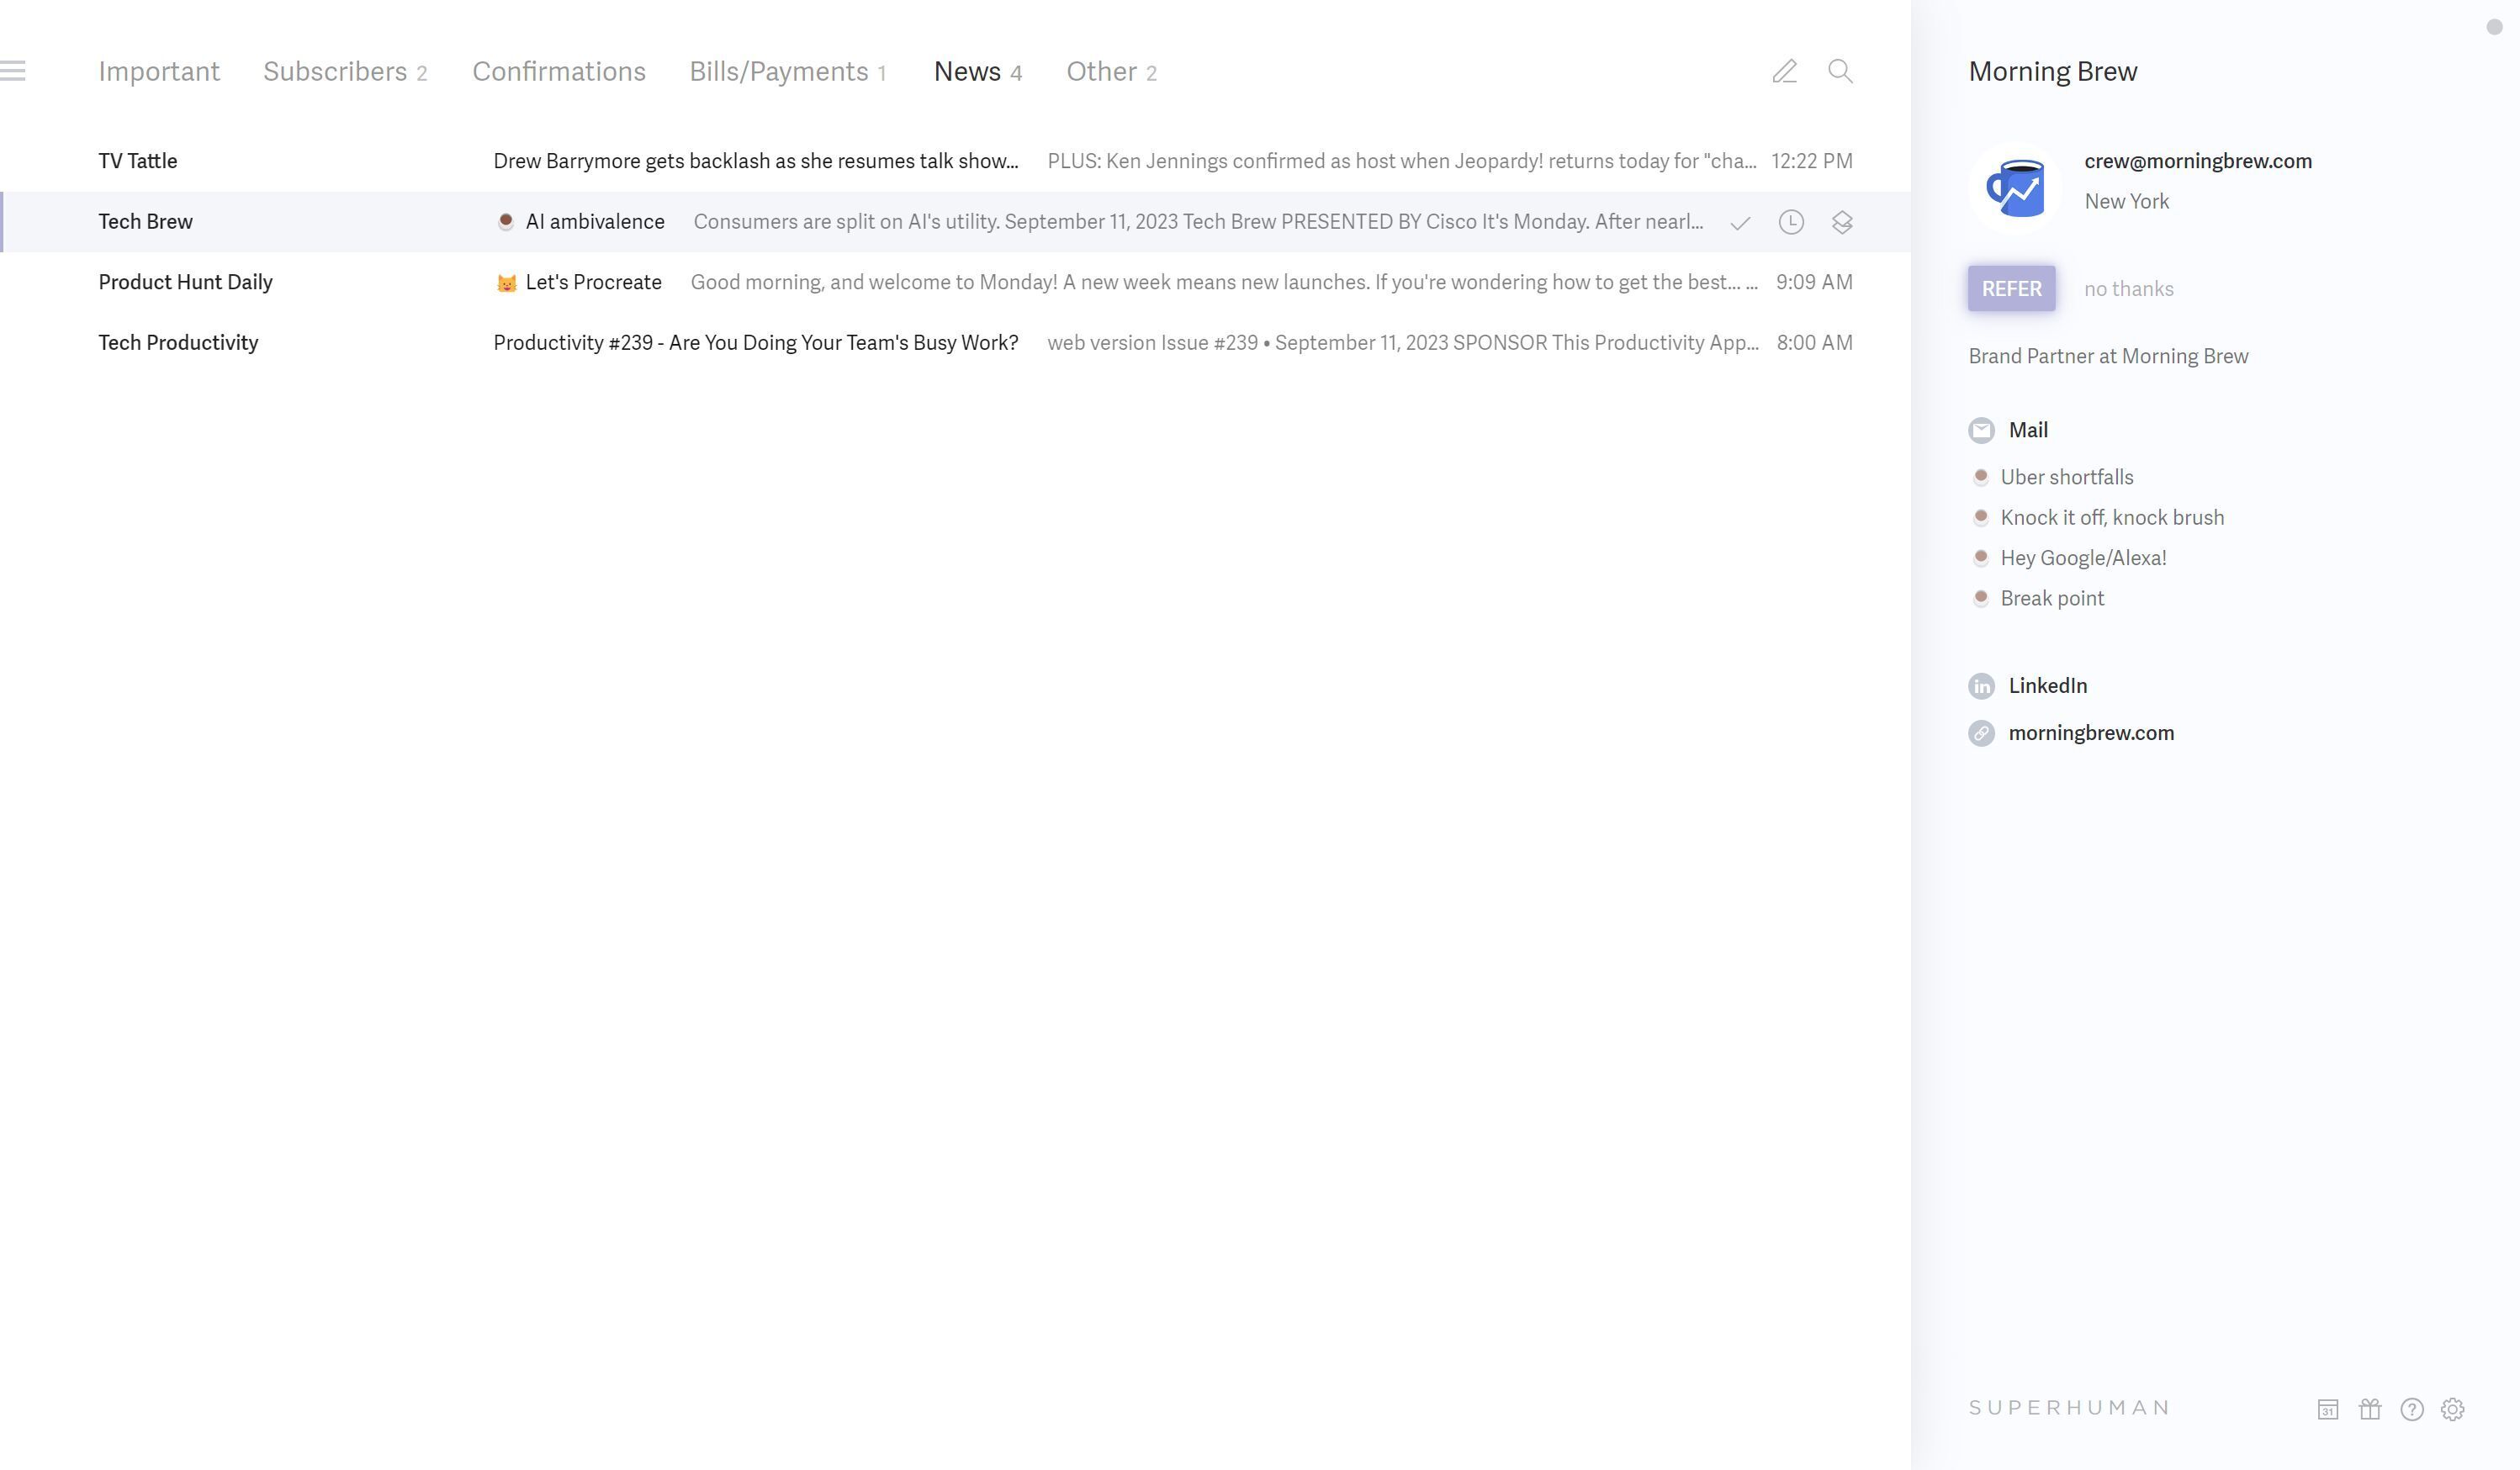
Task: Click the REFER button
Action: click(x=2011, y=288)
